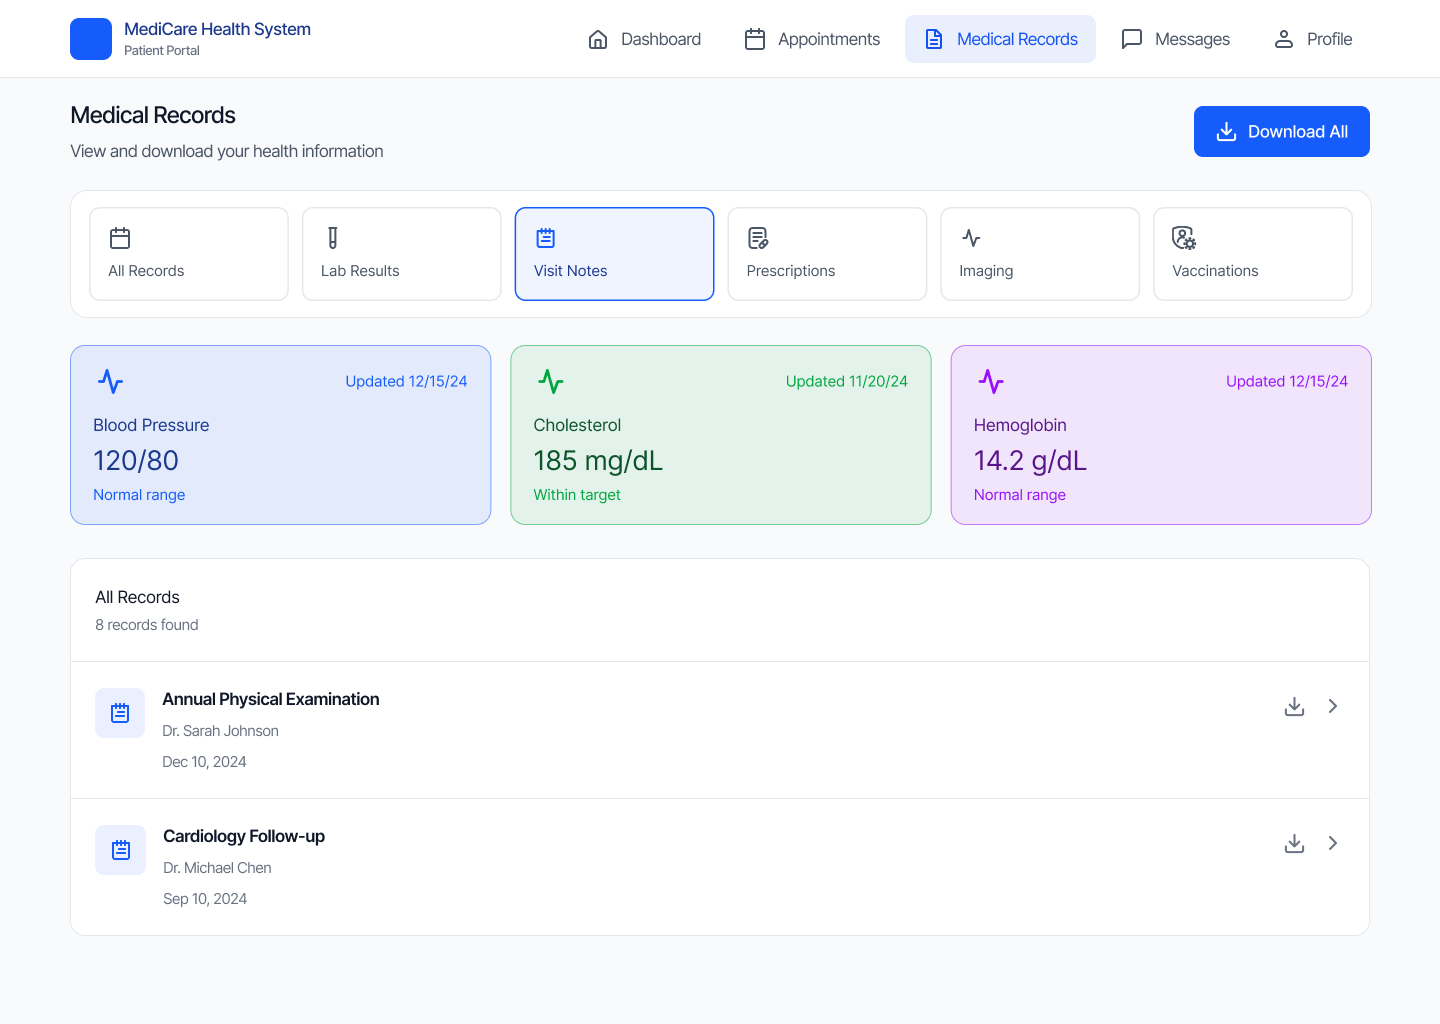Click the MediCare Health System logo

coord(190,38)
